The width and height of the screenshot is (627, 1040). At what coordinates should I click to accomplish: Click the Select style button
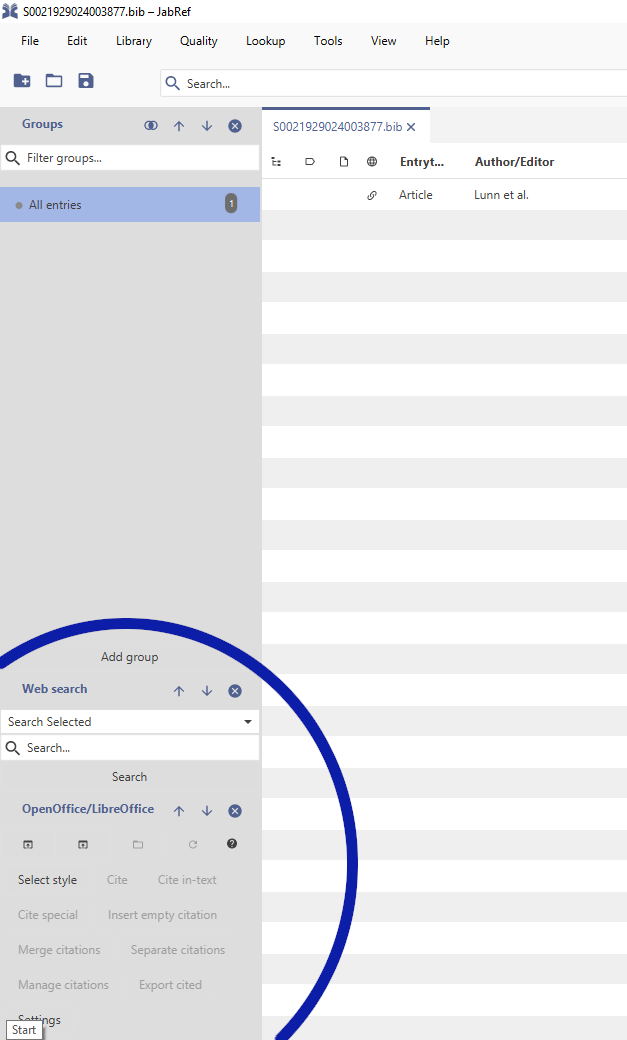point(47,880)
